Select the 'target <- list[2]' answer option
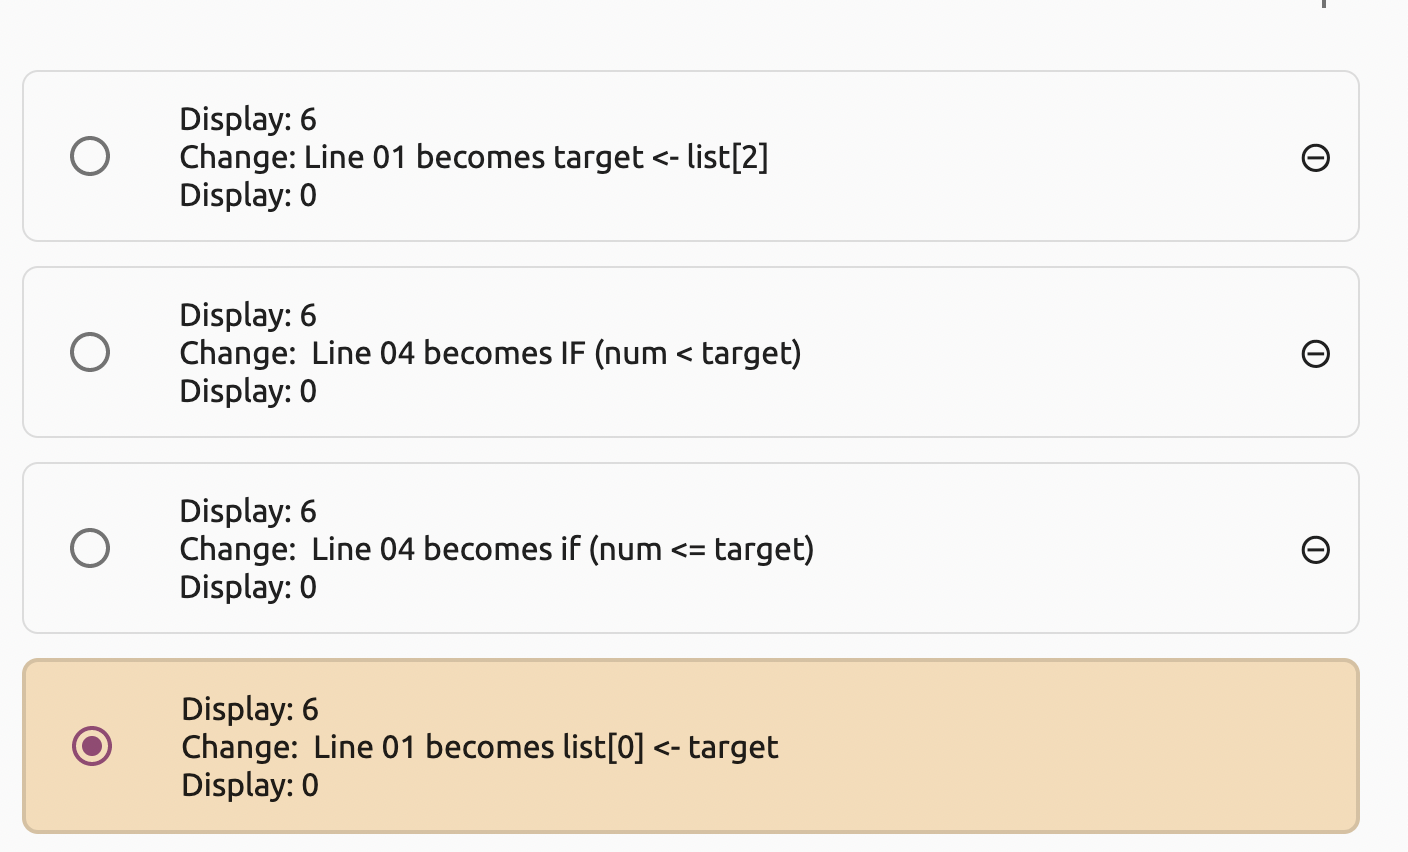Screen dimensions: 1408x852 [x=90, y=156]
